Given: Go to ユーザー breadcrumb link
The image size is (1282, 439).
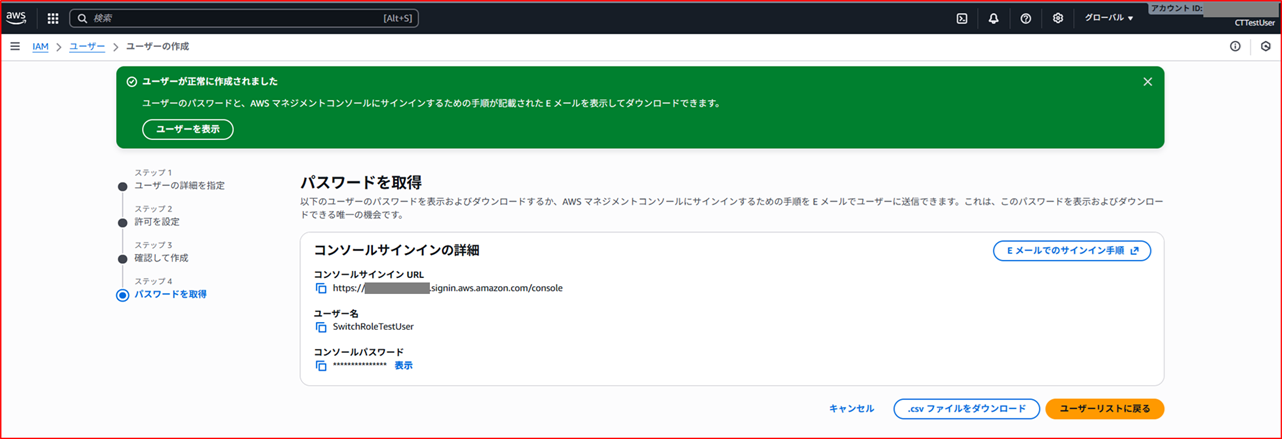Looking at the screenshot, I should pyautogui.click(x=87, y=46).
